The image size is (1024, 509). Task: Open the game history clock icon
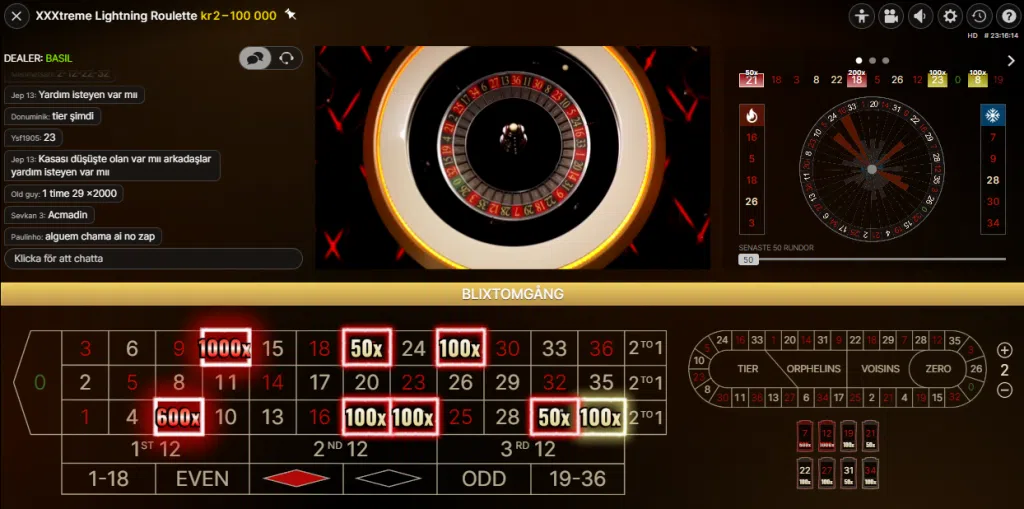click(978, 16)
